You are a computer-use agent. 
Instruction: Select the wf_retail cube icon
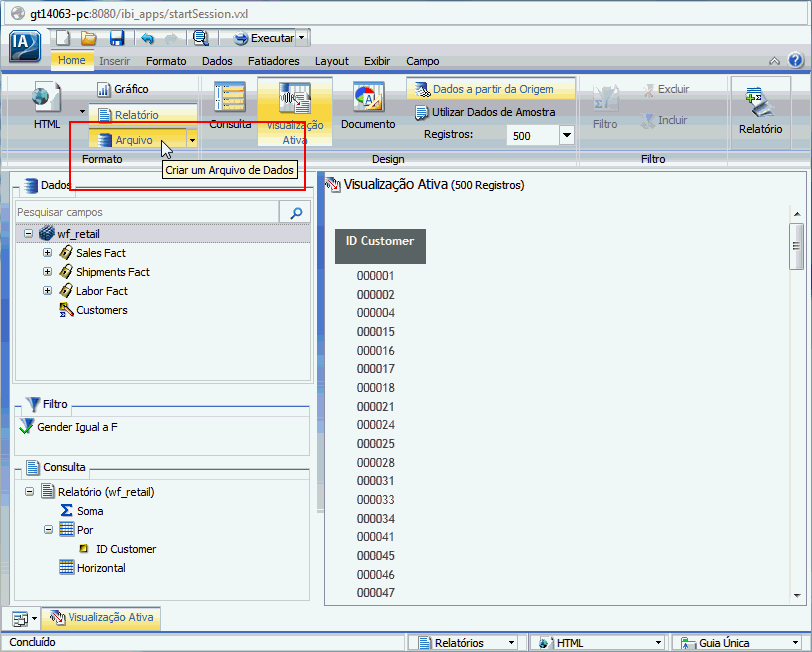(47, 234)
